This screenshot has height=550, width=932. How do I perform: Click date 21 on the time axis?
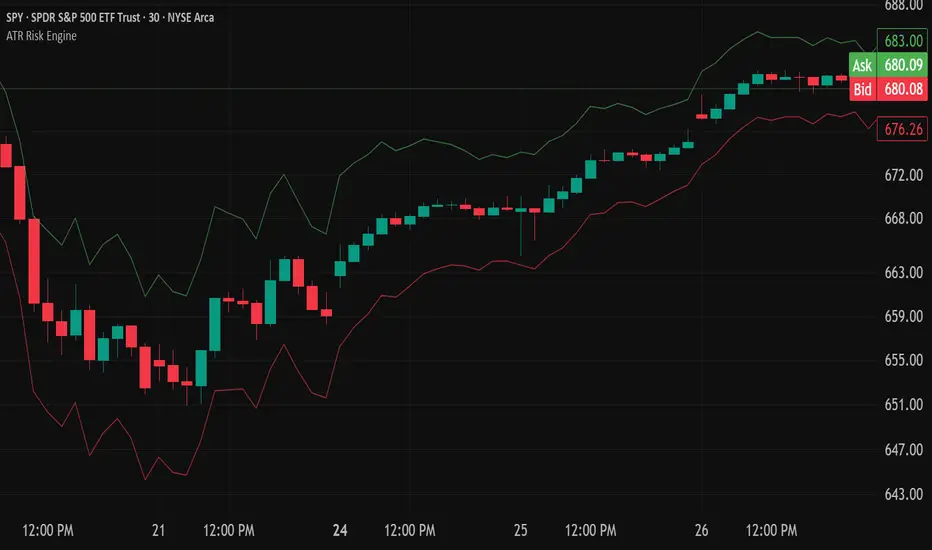click(157, 528)
